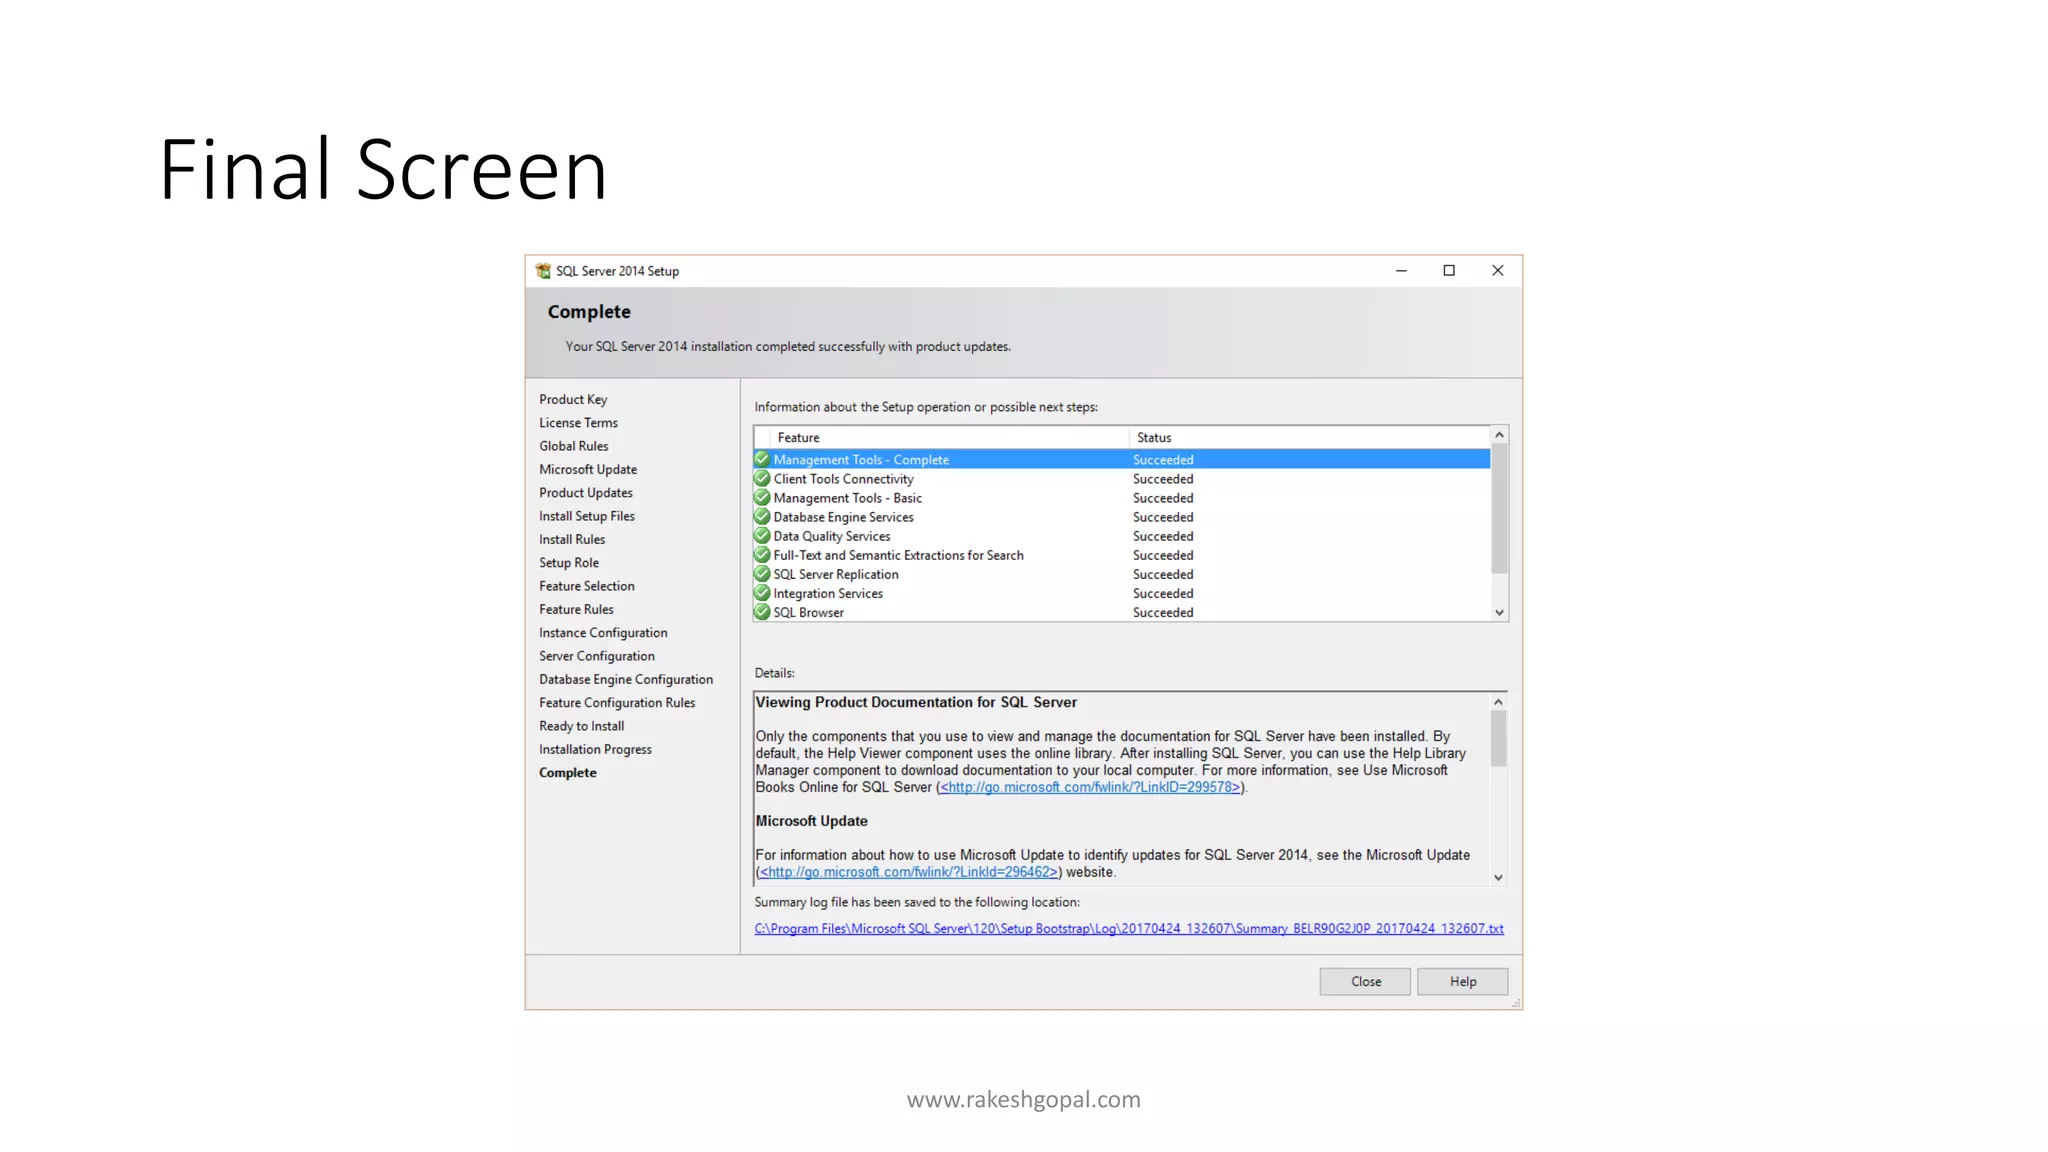Click green check icon beside Management Tools - Complete
Image resolution: width=2048 pixels, height=1152 pixels.
coord(762,459)
